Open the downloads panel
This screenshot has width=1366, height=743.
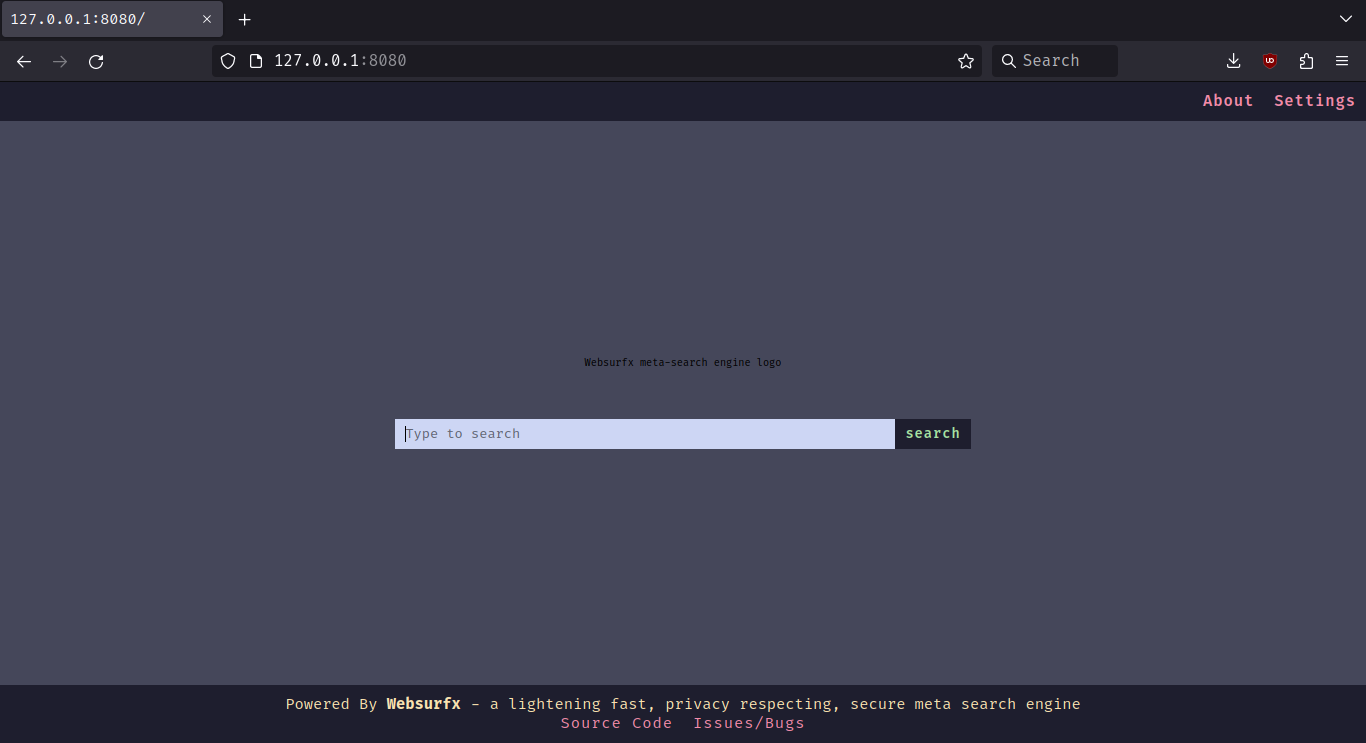point(1234,61)
